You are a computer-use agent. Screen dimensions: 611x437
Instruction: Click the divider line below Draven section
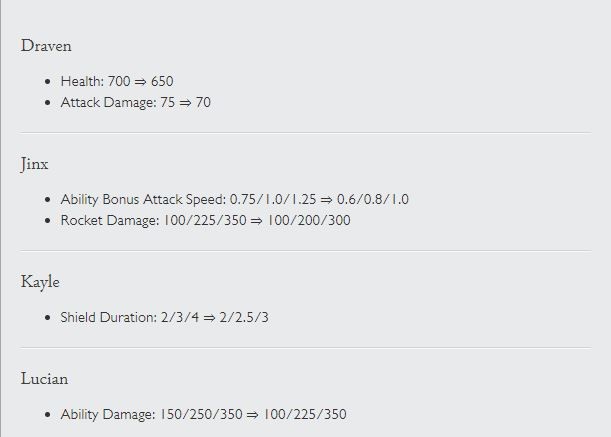306,133
